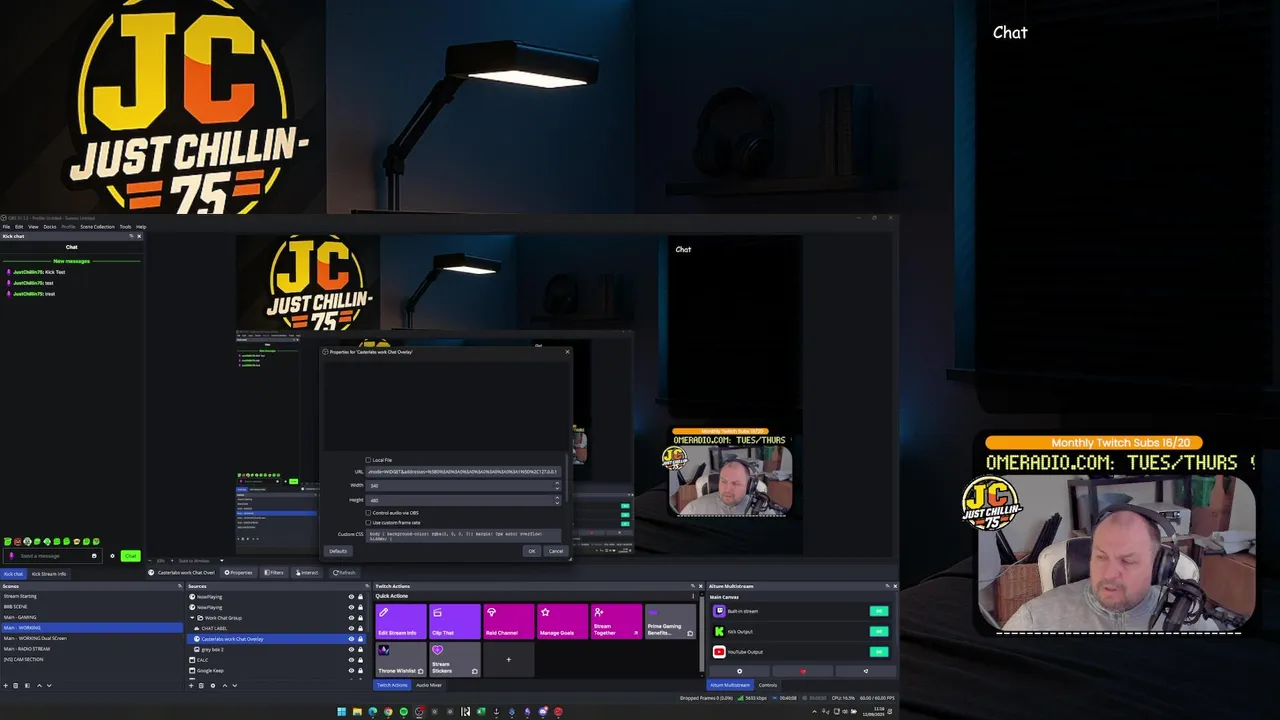
Task: Remove selected scene with trash icon
Action: pos(16,685)
